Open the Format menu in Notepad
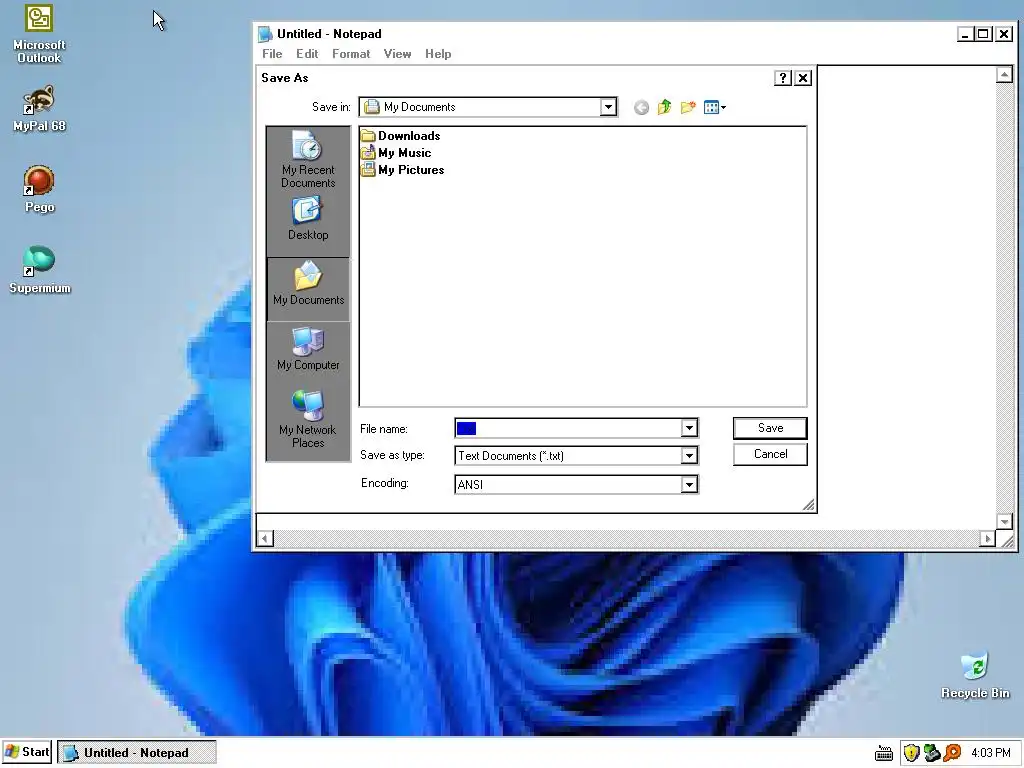 (351, 54)
